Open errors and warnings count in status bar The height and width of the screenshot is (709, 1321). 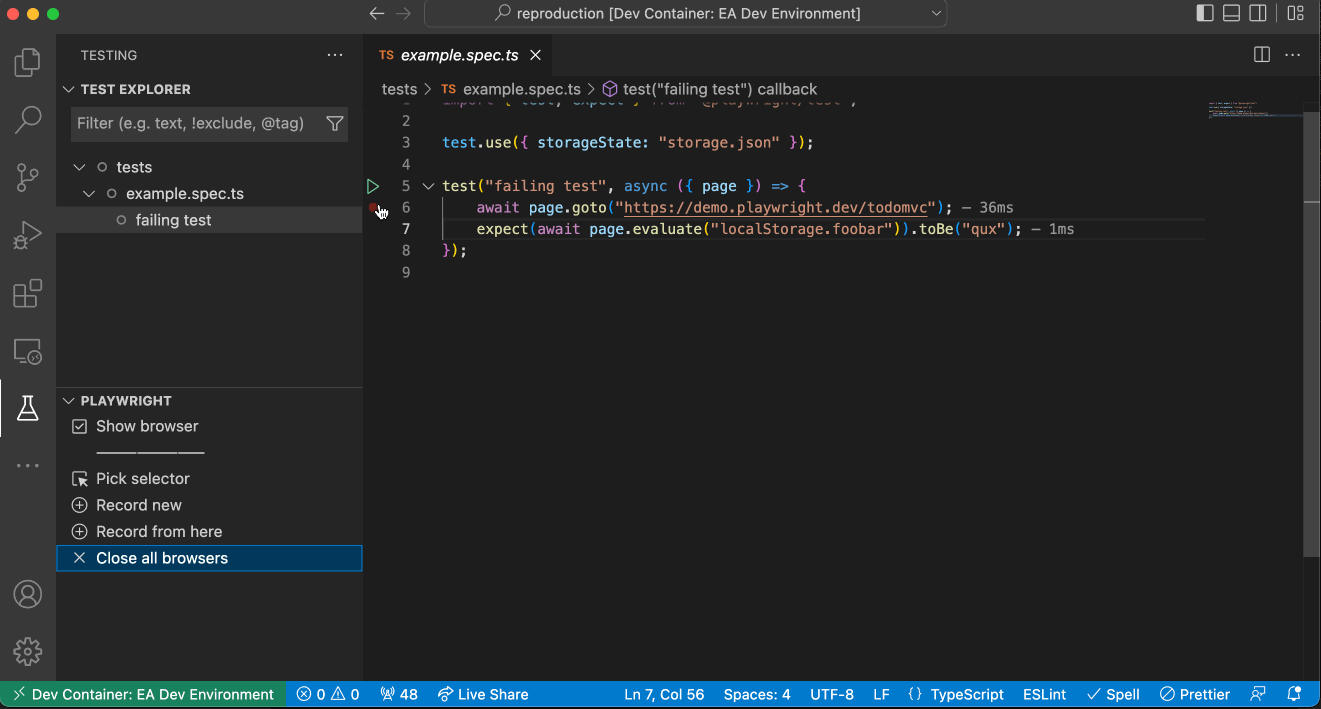[328, 694]
